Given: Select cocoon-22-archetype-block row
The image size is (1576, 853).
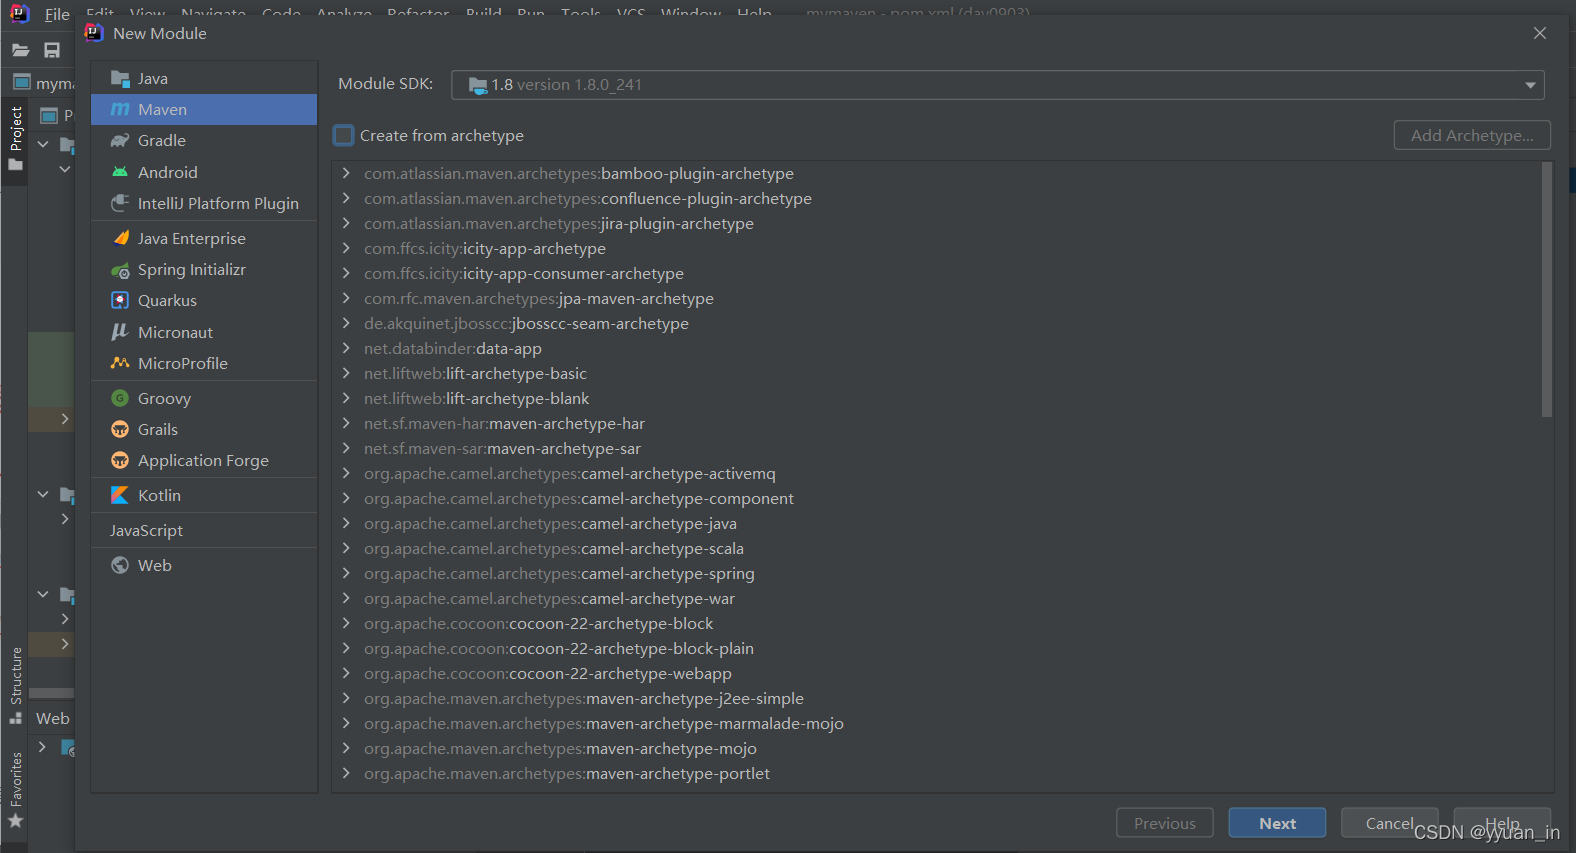Looking at the screenshot, I should click(x=938, y=623).
